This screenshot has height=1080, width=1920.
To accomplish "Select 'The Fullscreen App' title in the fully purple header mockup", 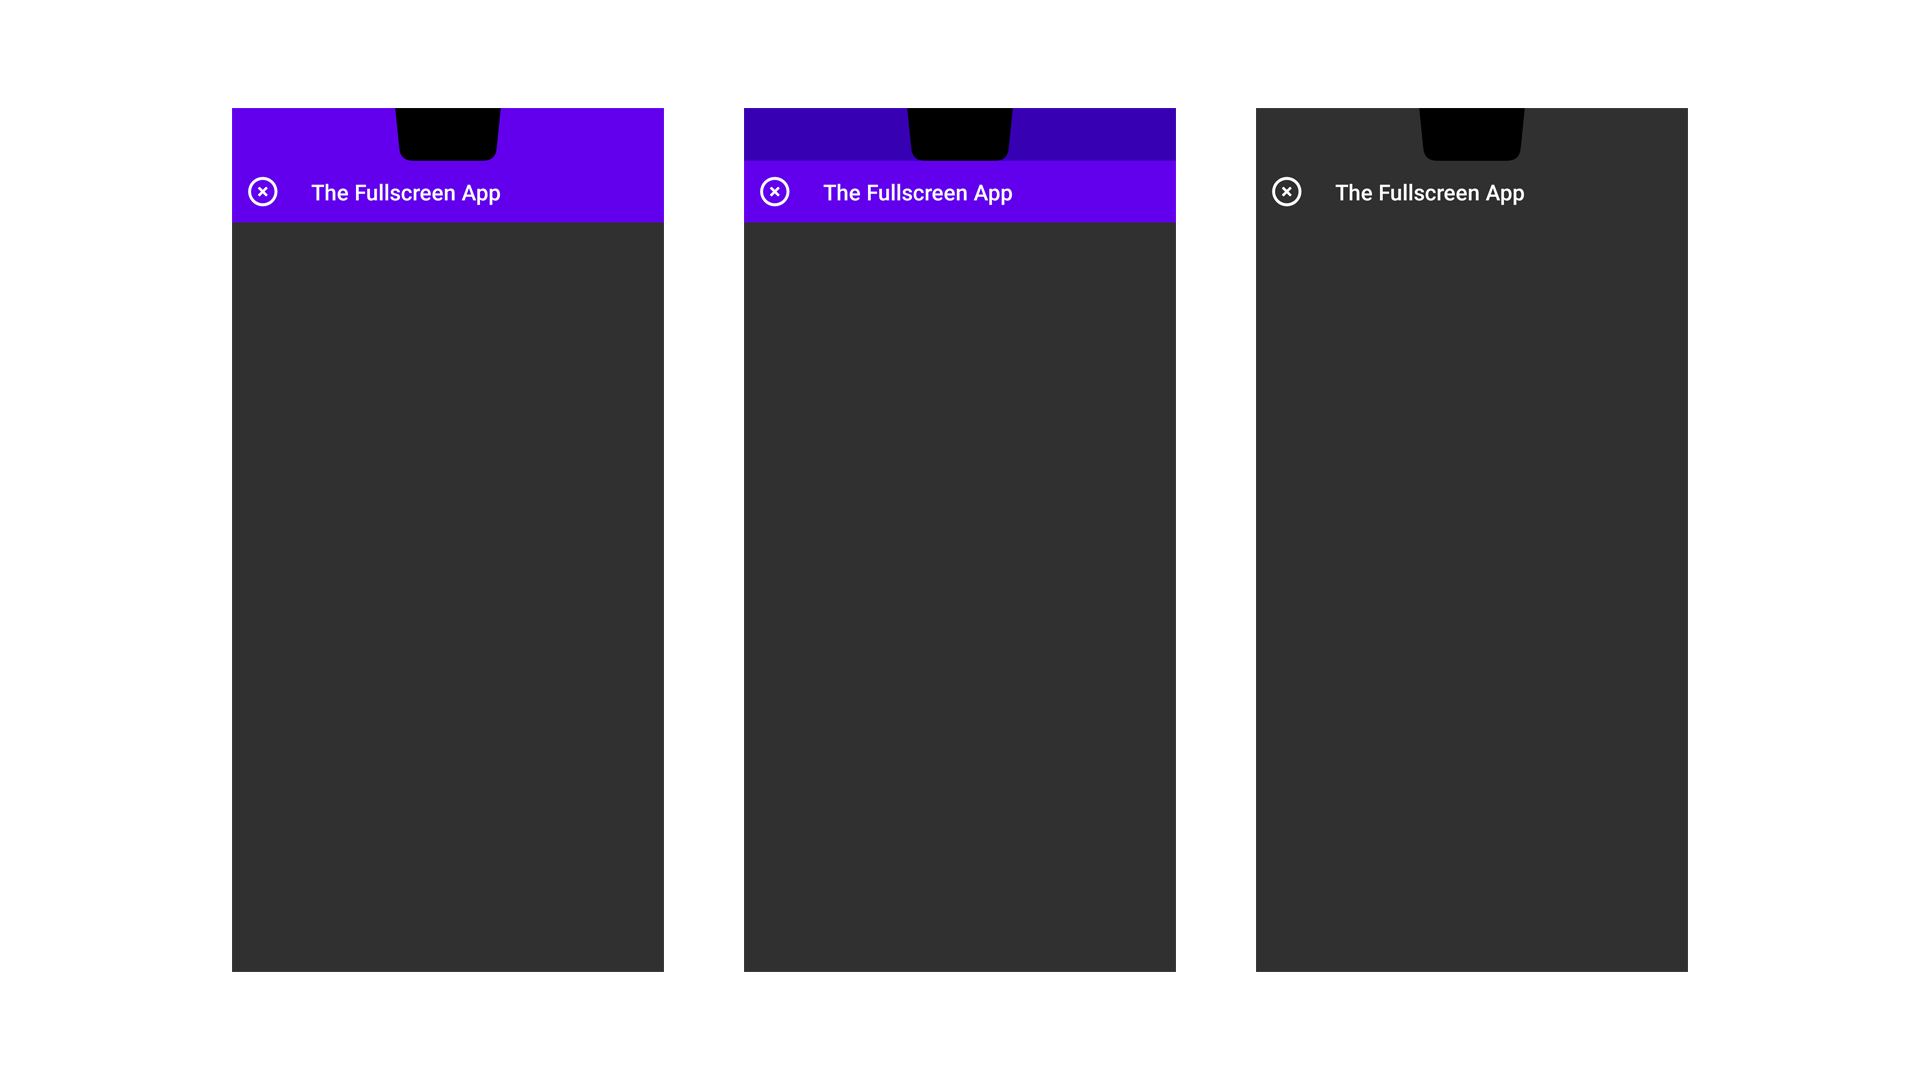I will tap(405, 193).
